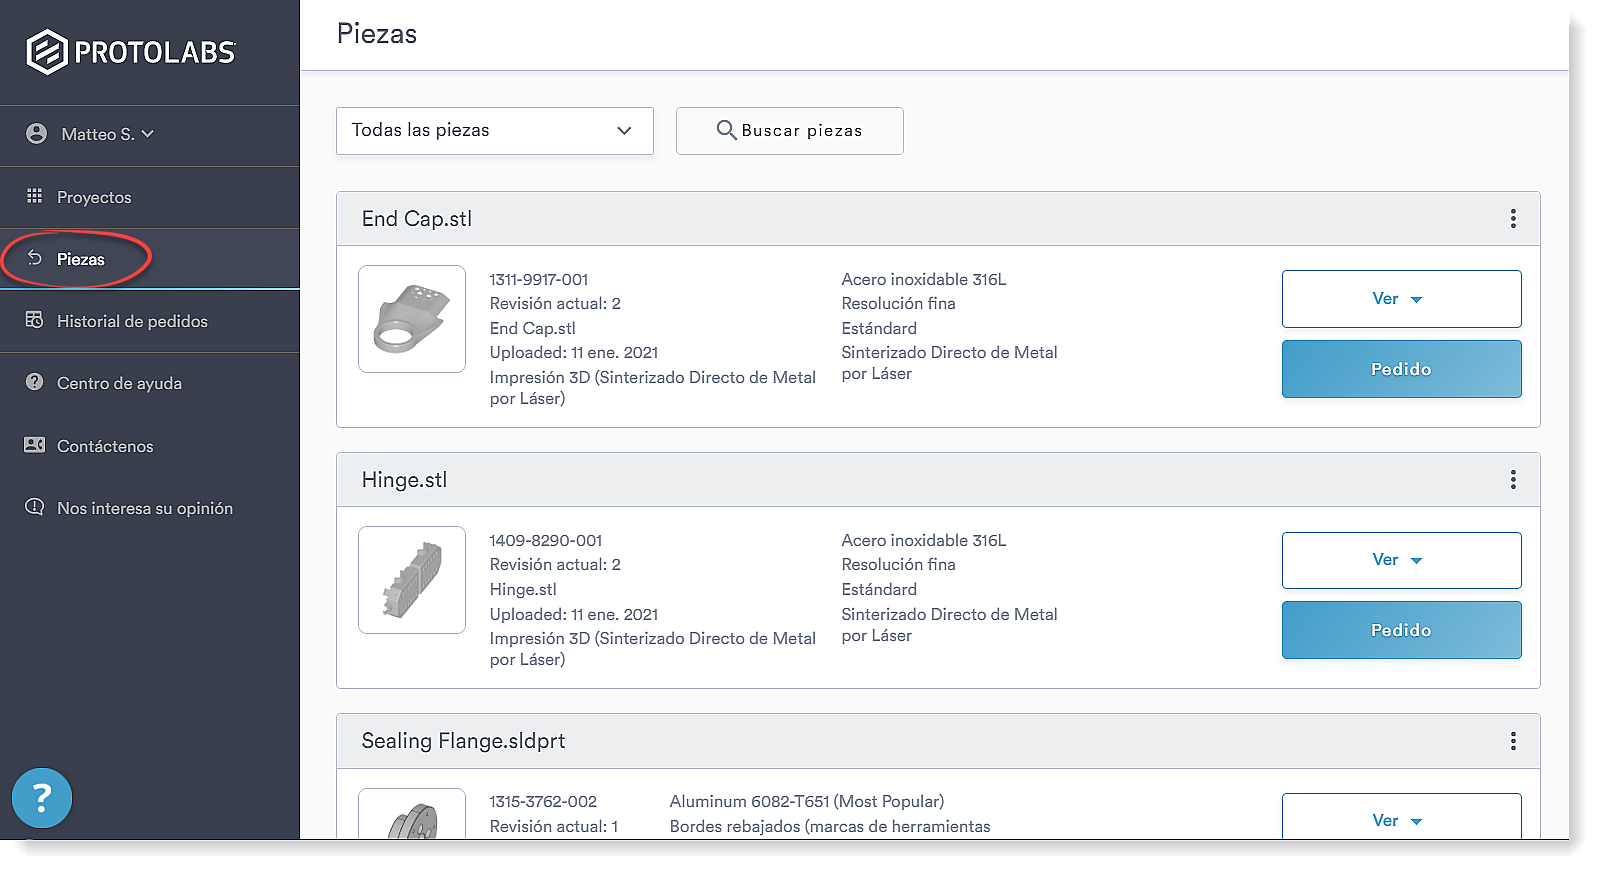Viewport: 1599px width, 870px height.
Task: Click part number 1311-9917-001
Action: point(539,279)
